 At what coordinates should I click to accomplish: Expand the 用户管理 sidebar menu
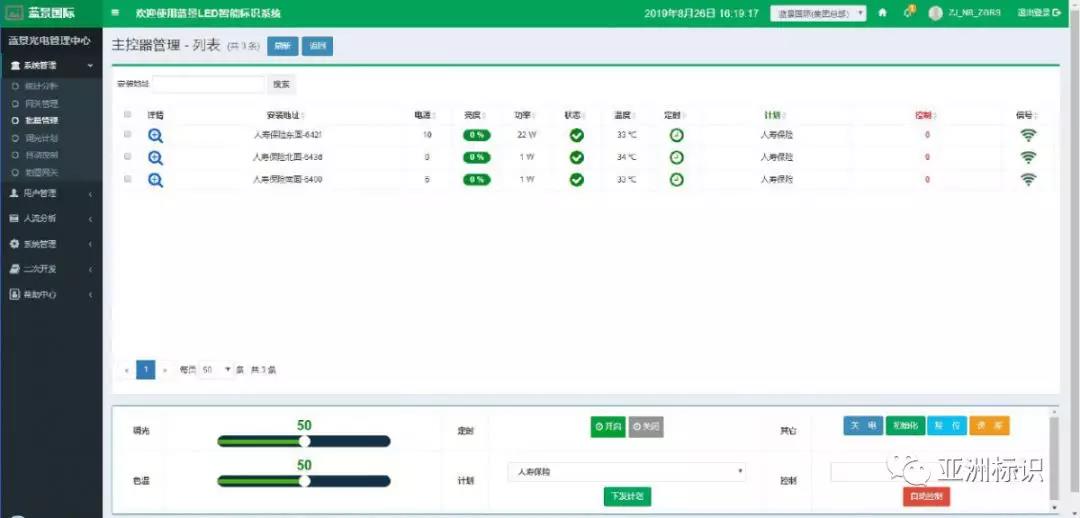pos(50,193)
